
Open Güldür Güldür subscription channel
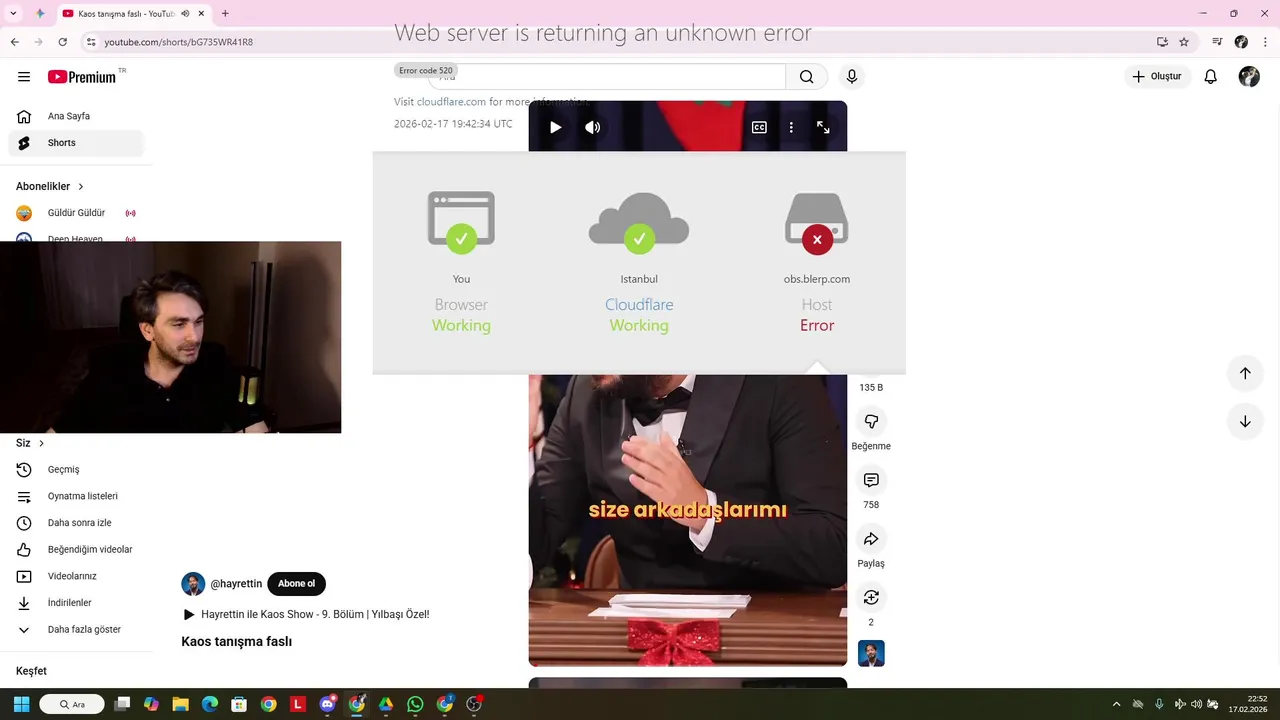(76, 213)
